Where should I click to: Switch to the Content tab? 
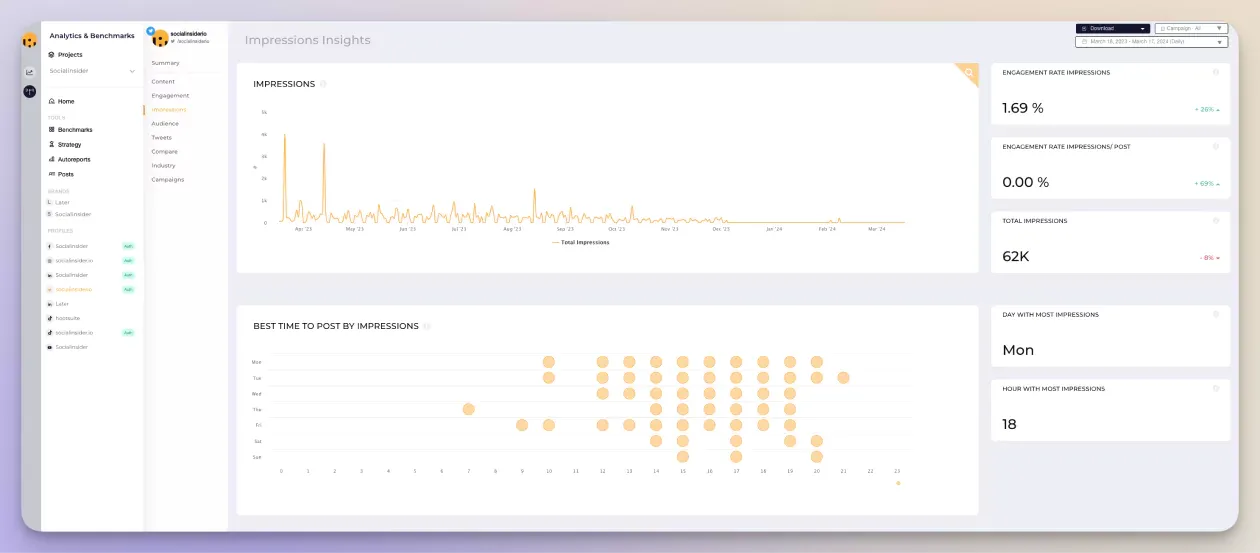point(163,81)
